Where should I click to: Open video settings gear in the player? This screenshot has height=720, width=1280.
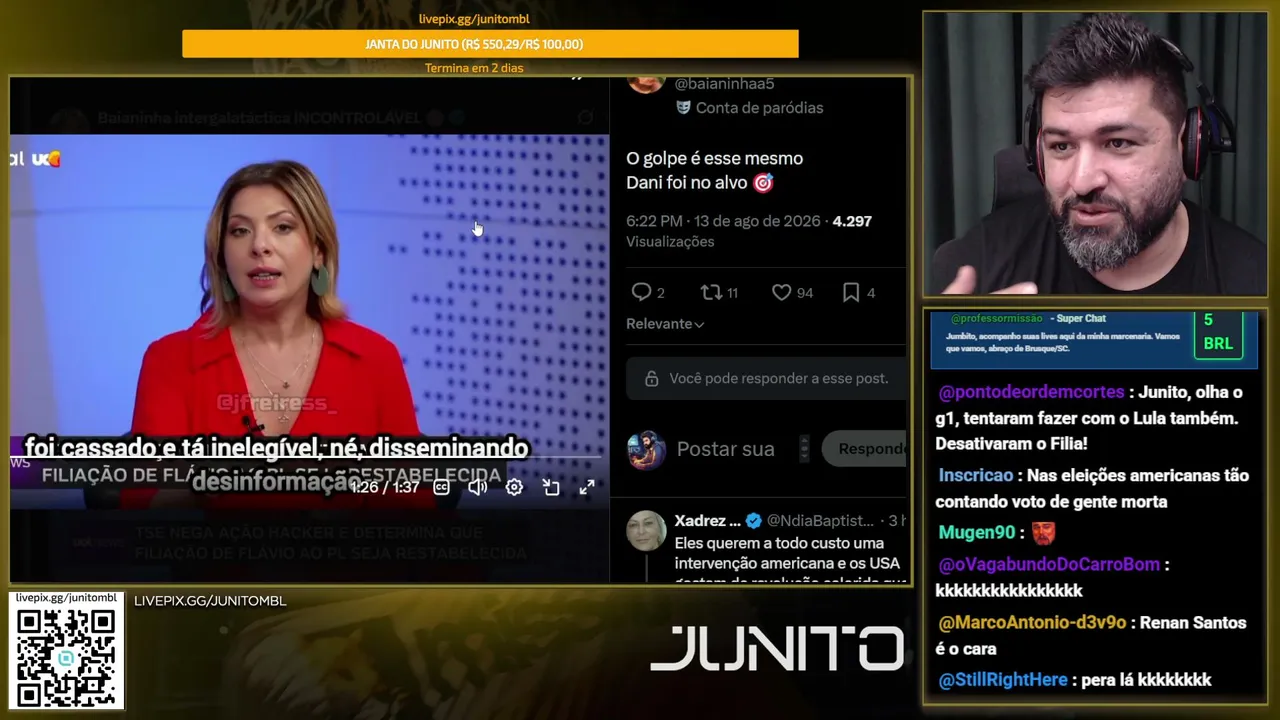[514, 487]
